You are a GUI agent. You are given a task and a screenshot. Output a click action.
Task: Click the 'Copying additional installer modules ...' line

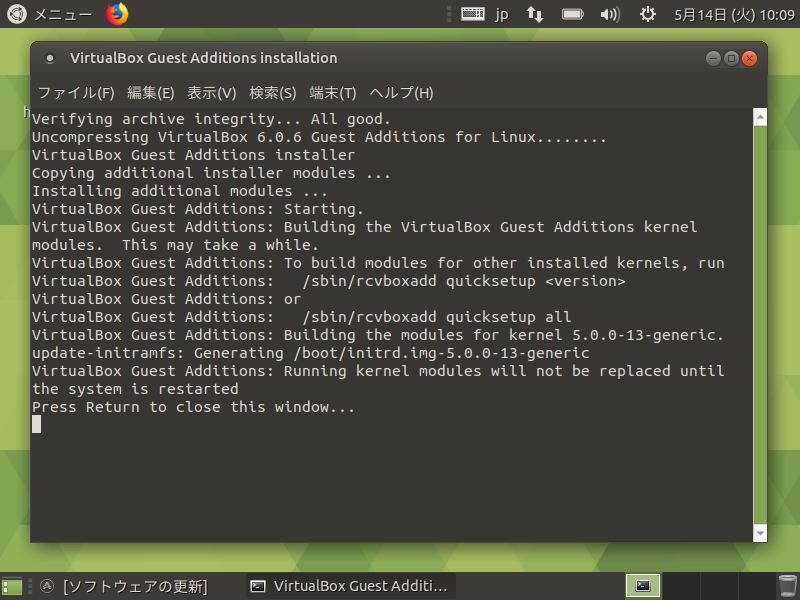211,173
